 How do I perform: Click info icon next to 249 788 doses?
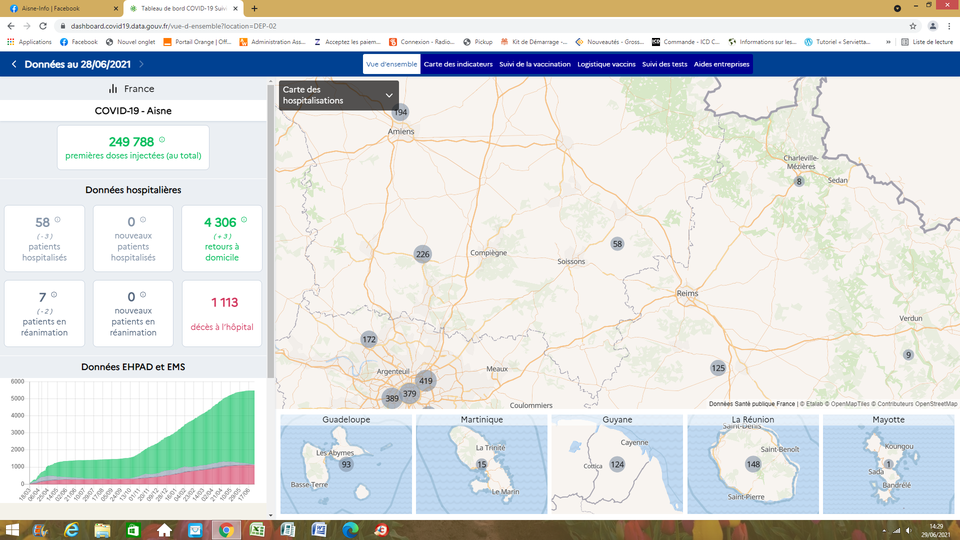click(162, 140)
